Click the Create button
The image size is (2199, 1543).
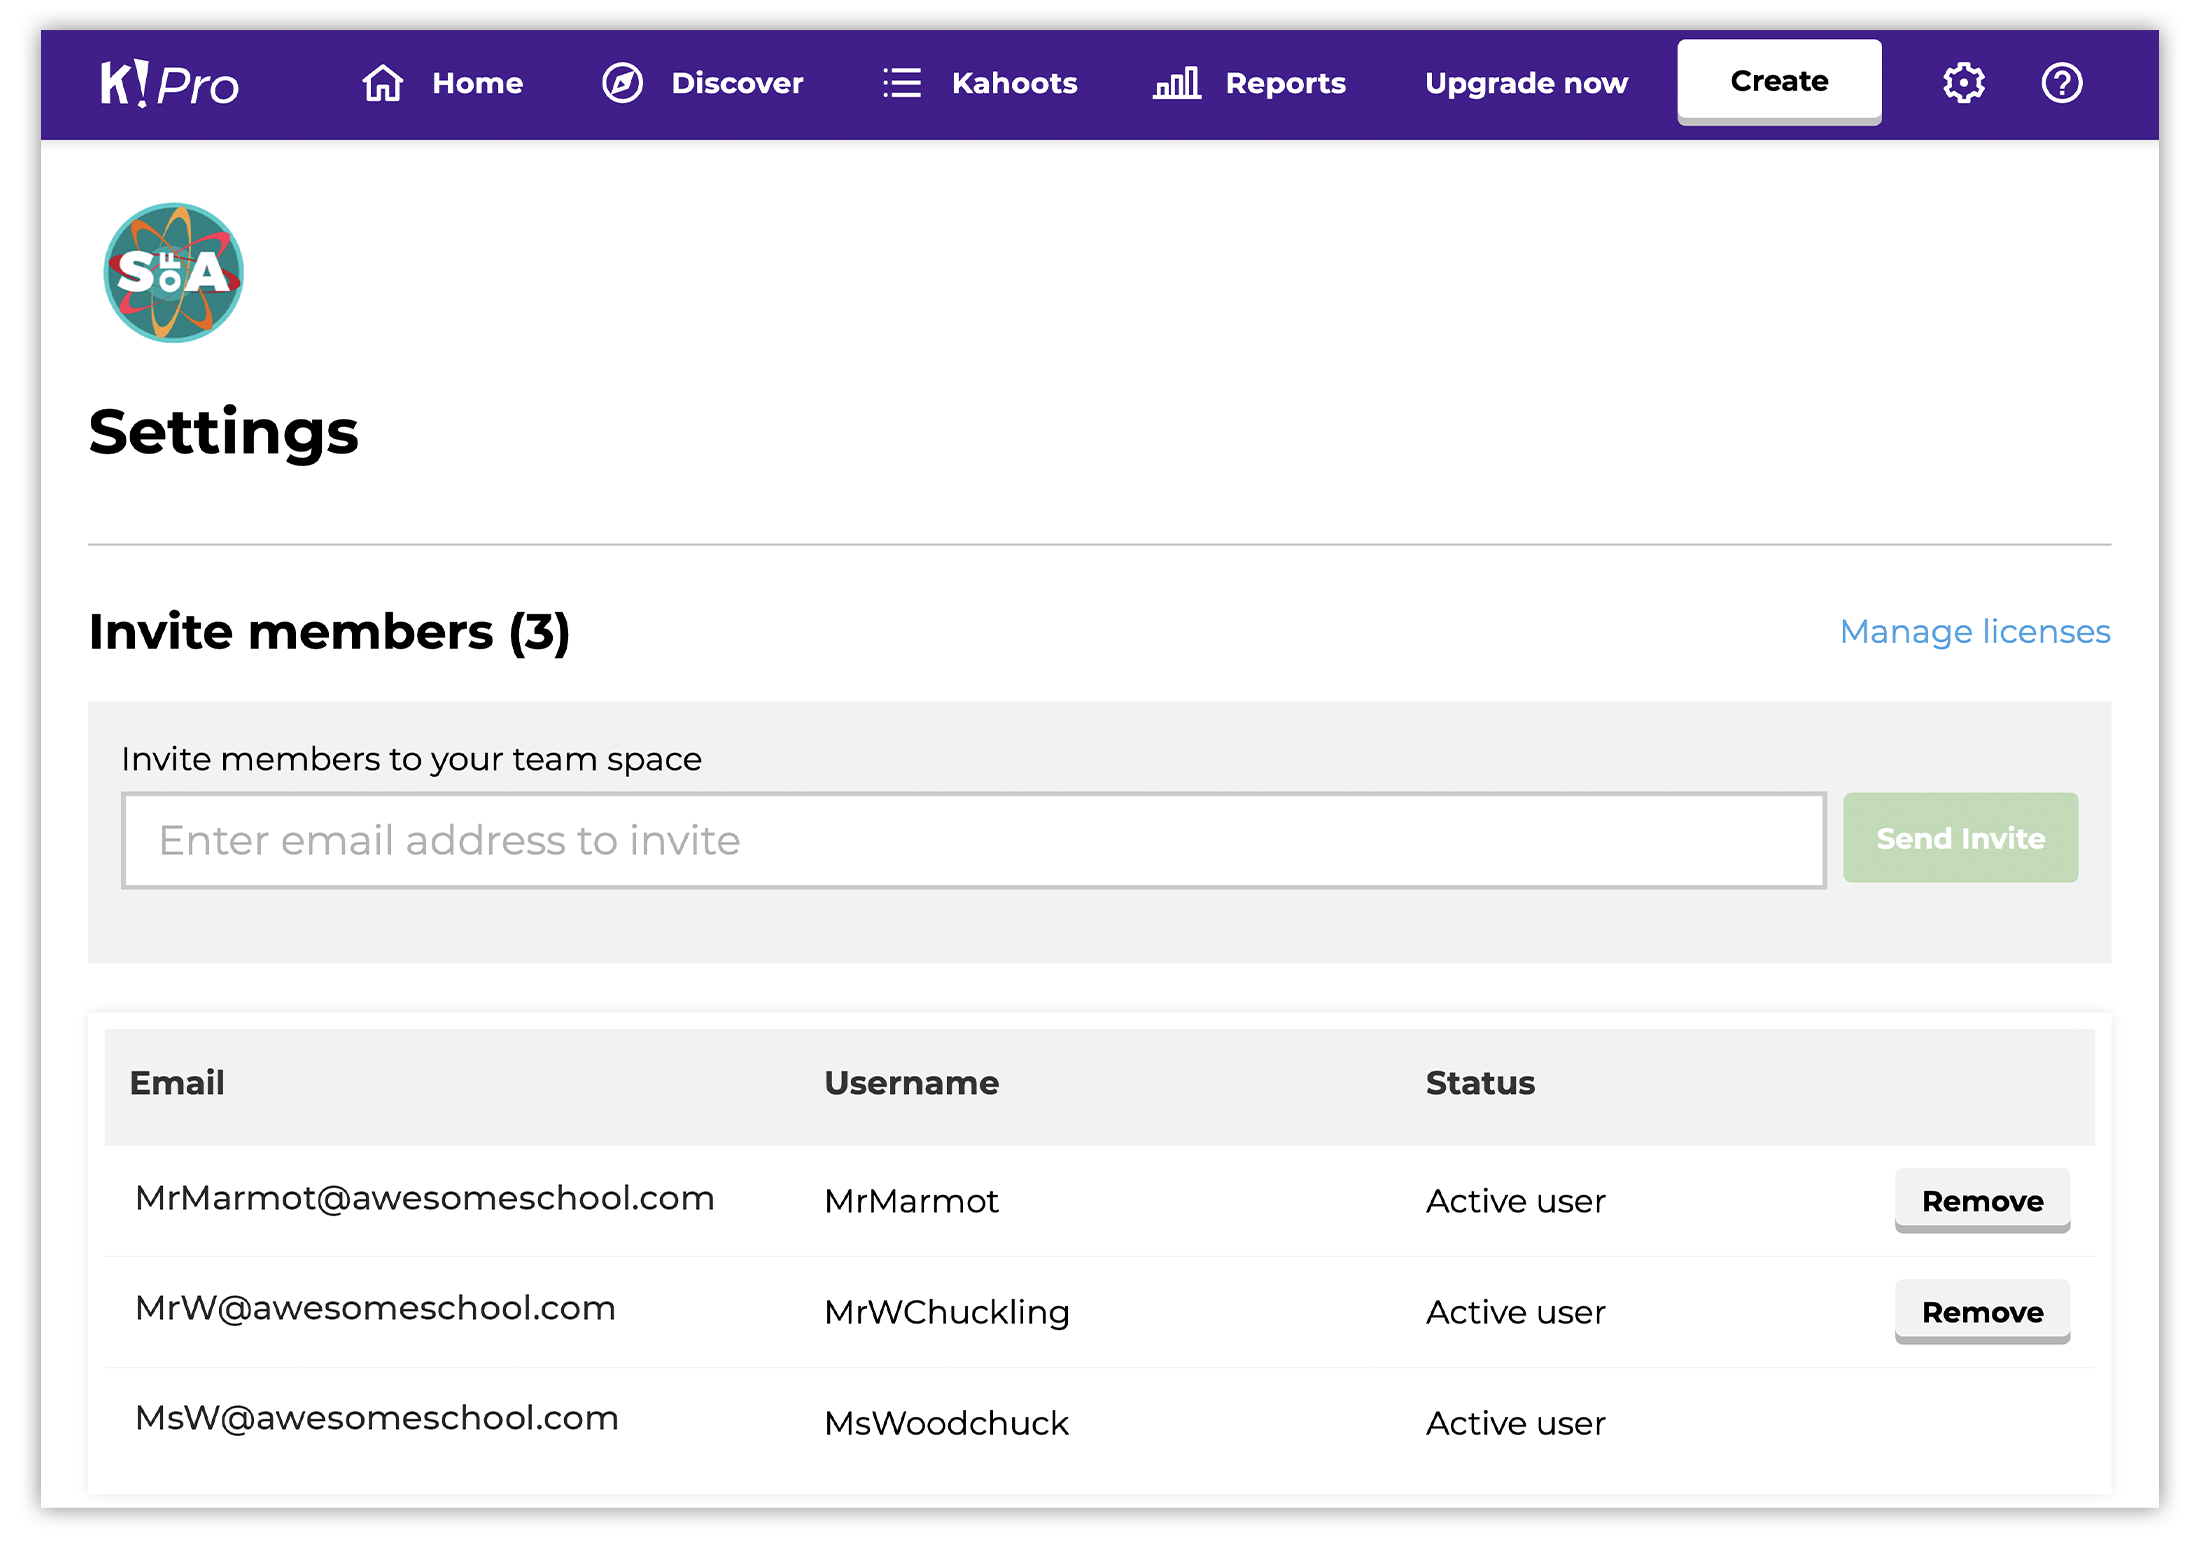click(1779, 82)
